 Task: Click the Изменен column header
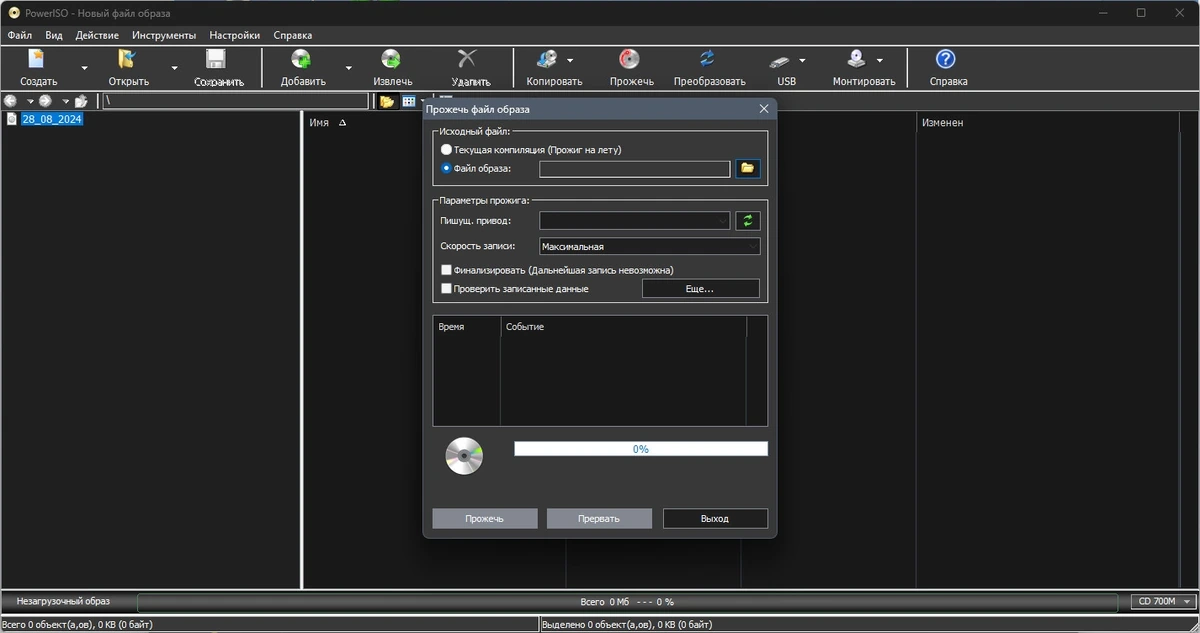(943, 122)
